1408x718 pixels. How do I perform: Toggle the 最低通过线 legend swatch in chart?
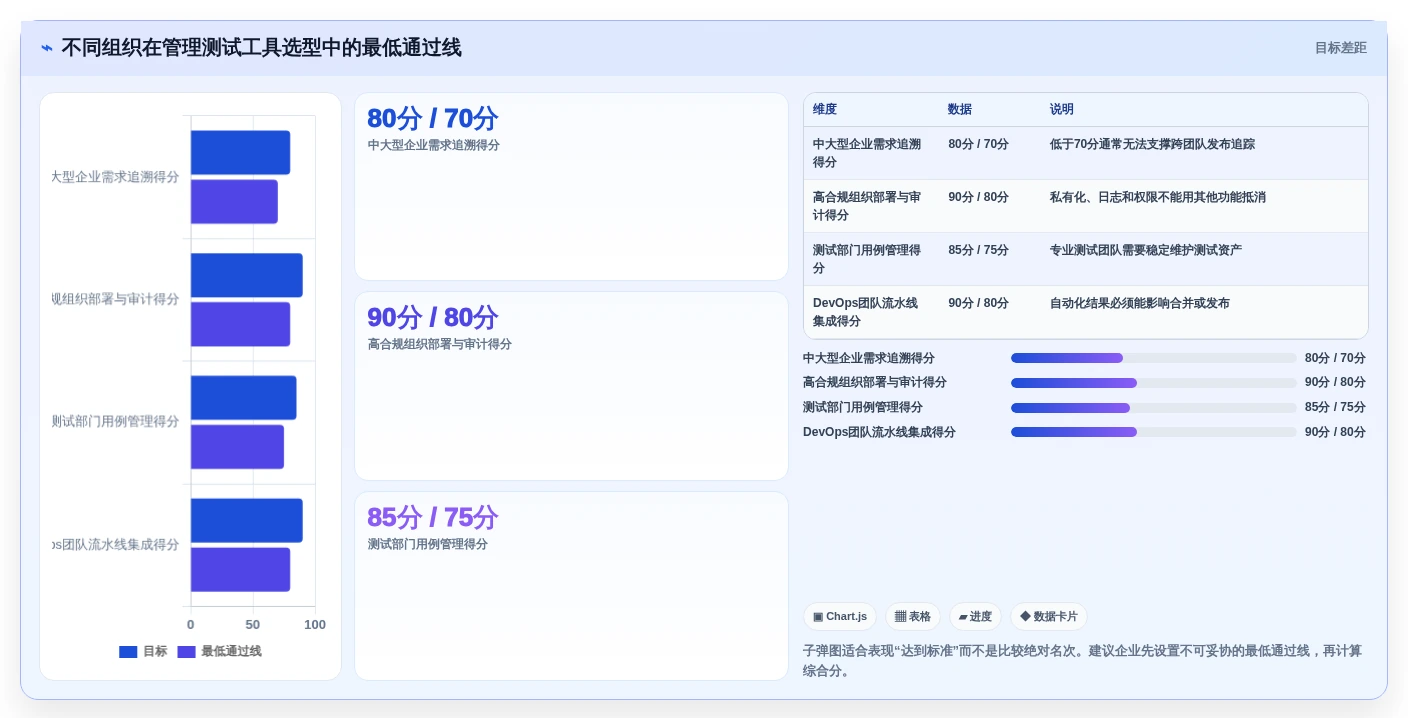click(187, 652)
